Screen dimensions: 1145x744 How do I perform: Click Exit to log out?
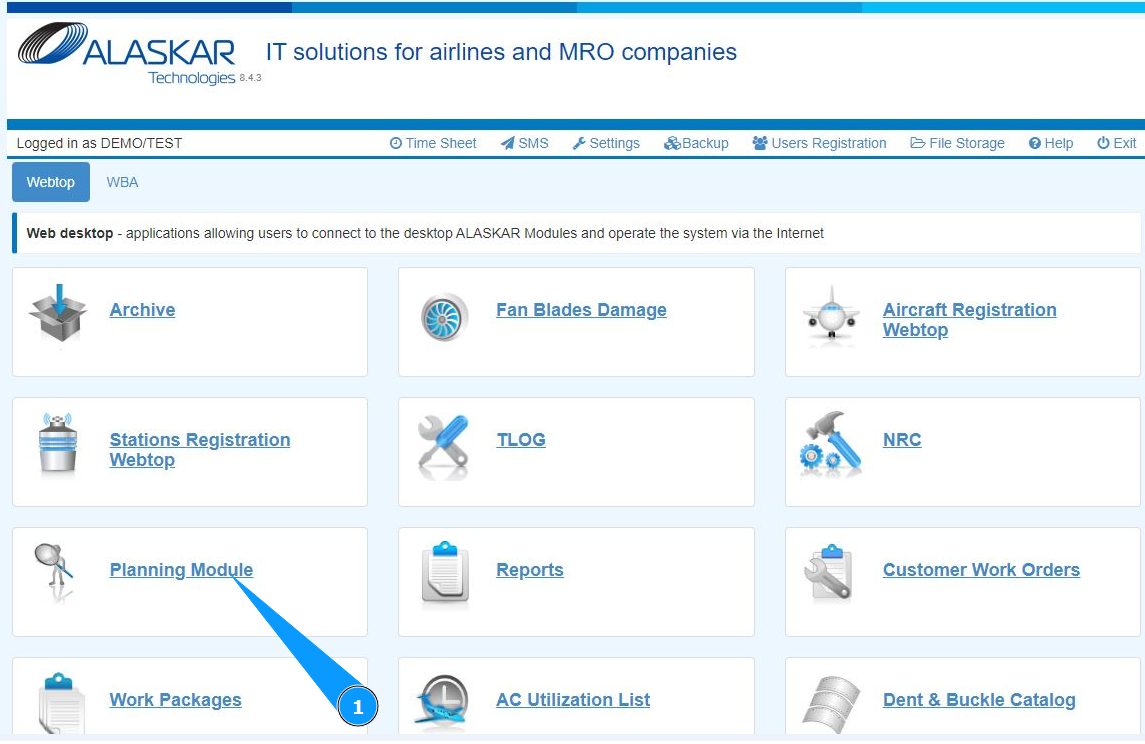1117,143
